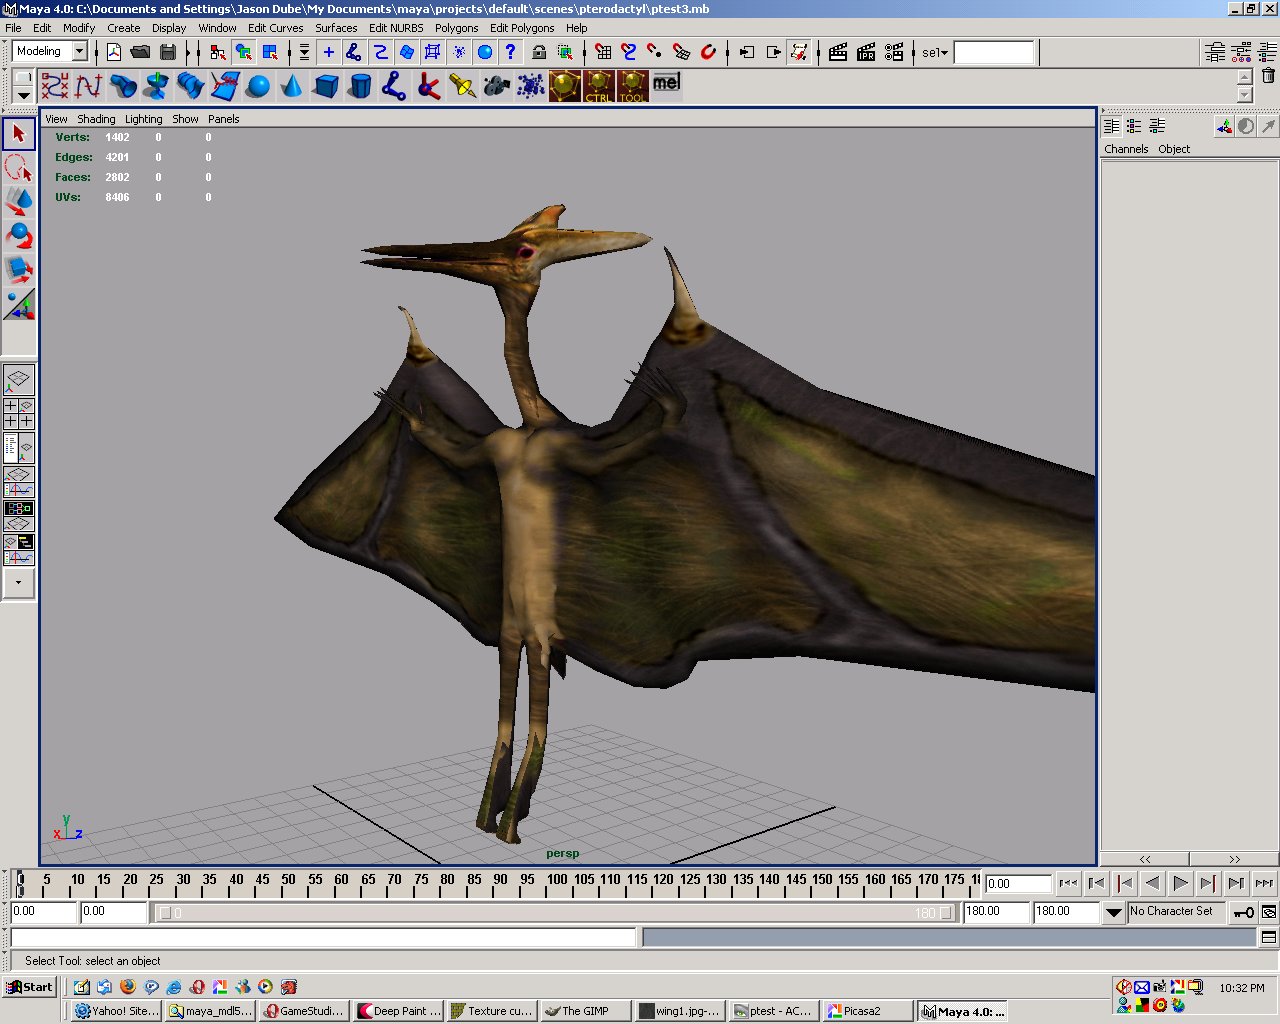This screenshot has height=1024, width=1280.
Task: Open the Edit Polygons menu
Action: [x=521, y=28]
